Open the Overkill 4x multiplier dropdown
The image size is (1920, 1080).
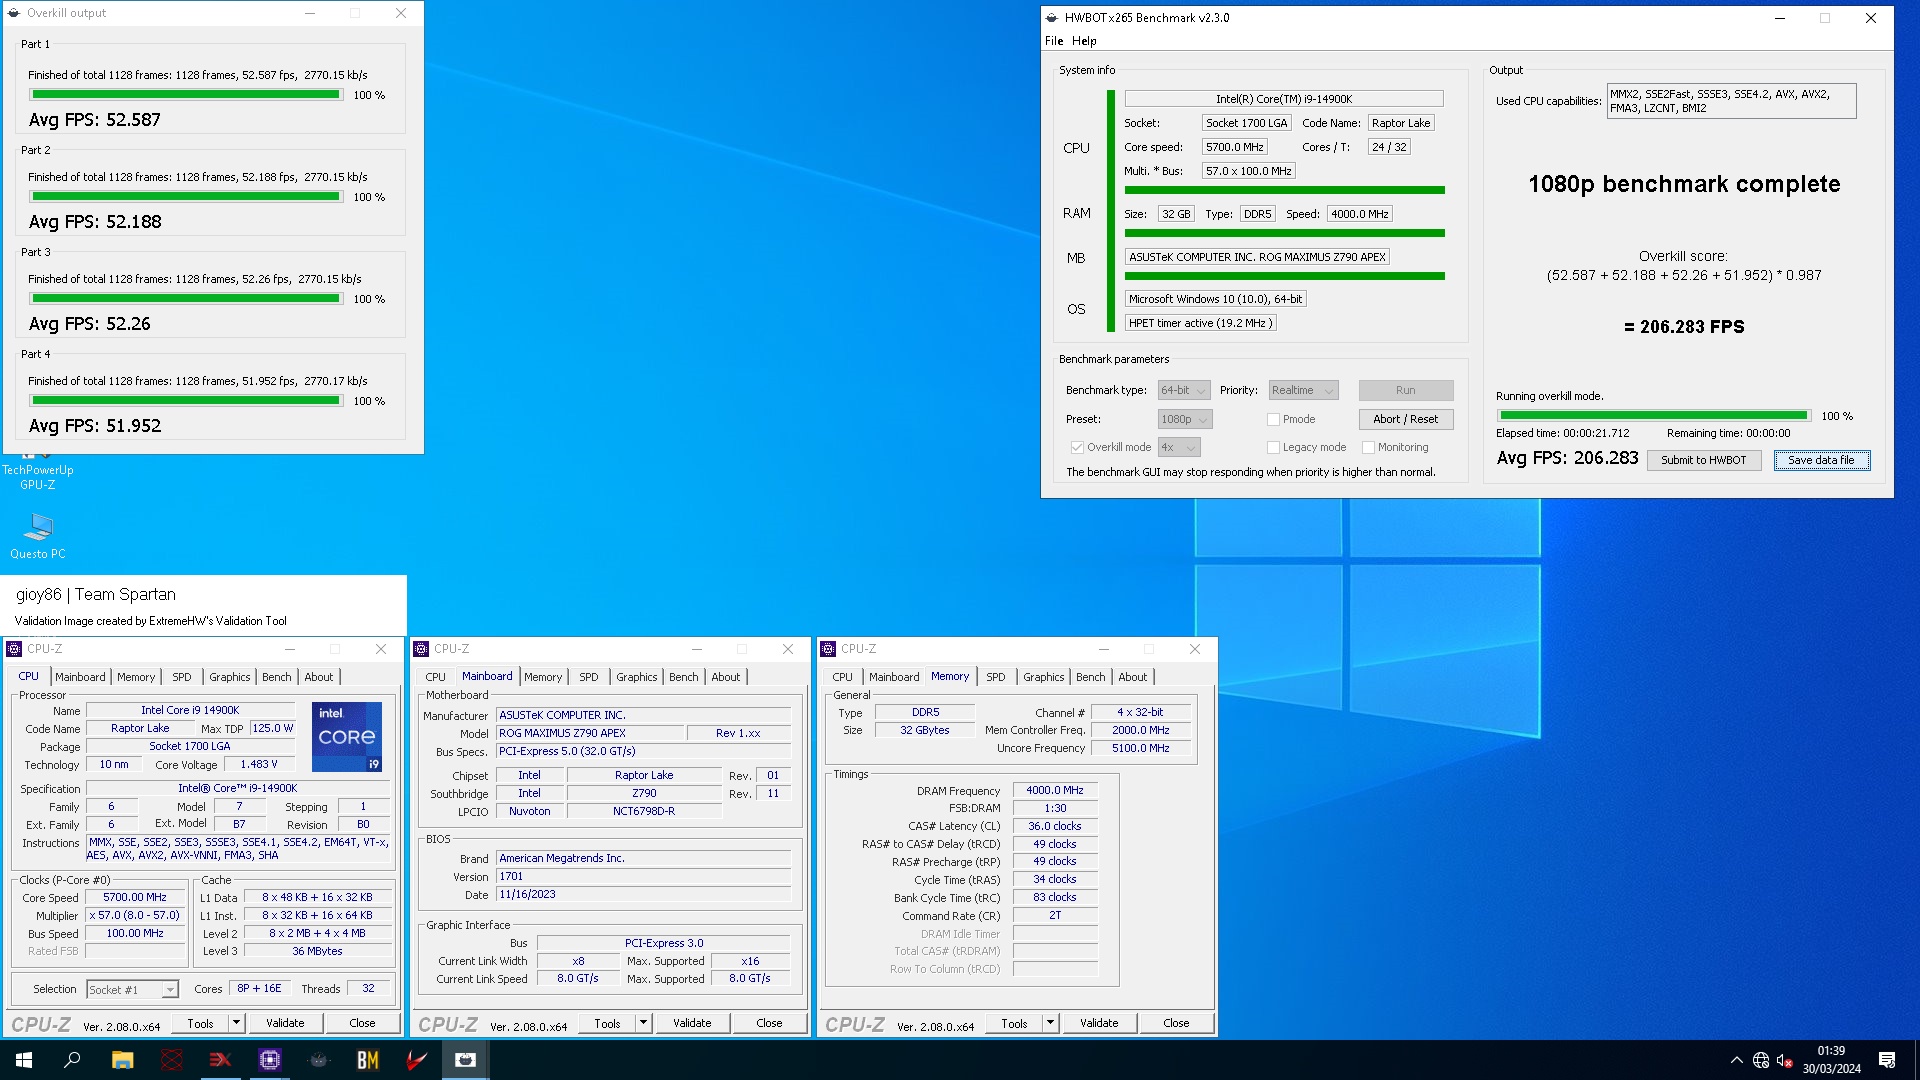tap(1179, 447)
